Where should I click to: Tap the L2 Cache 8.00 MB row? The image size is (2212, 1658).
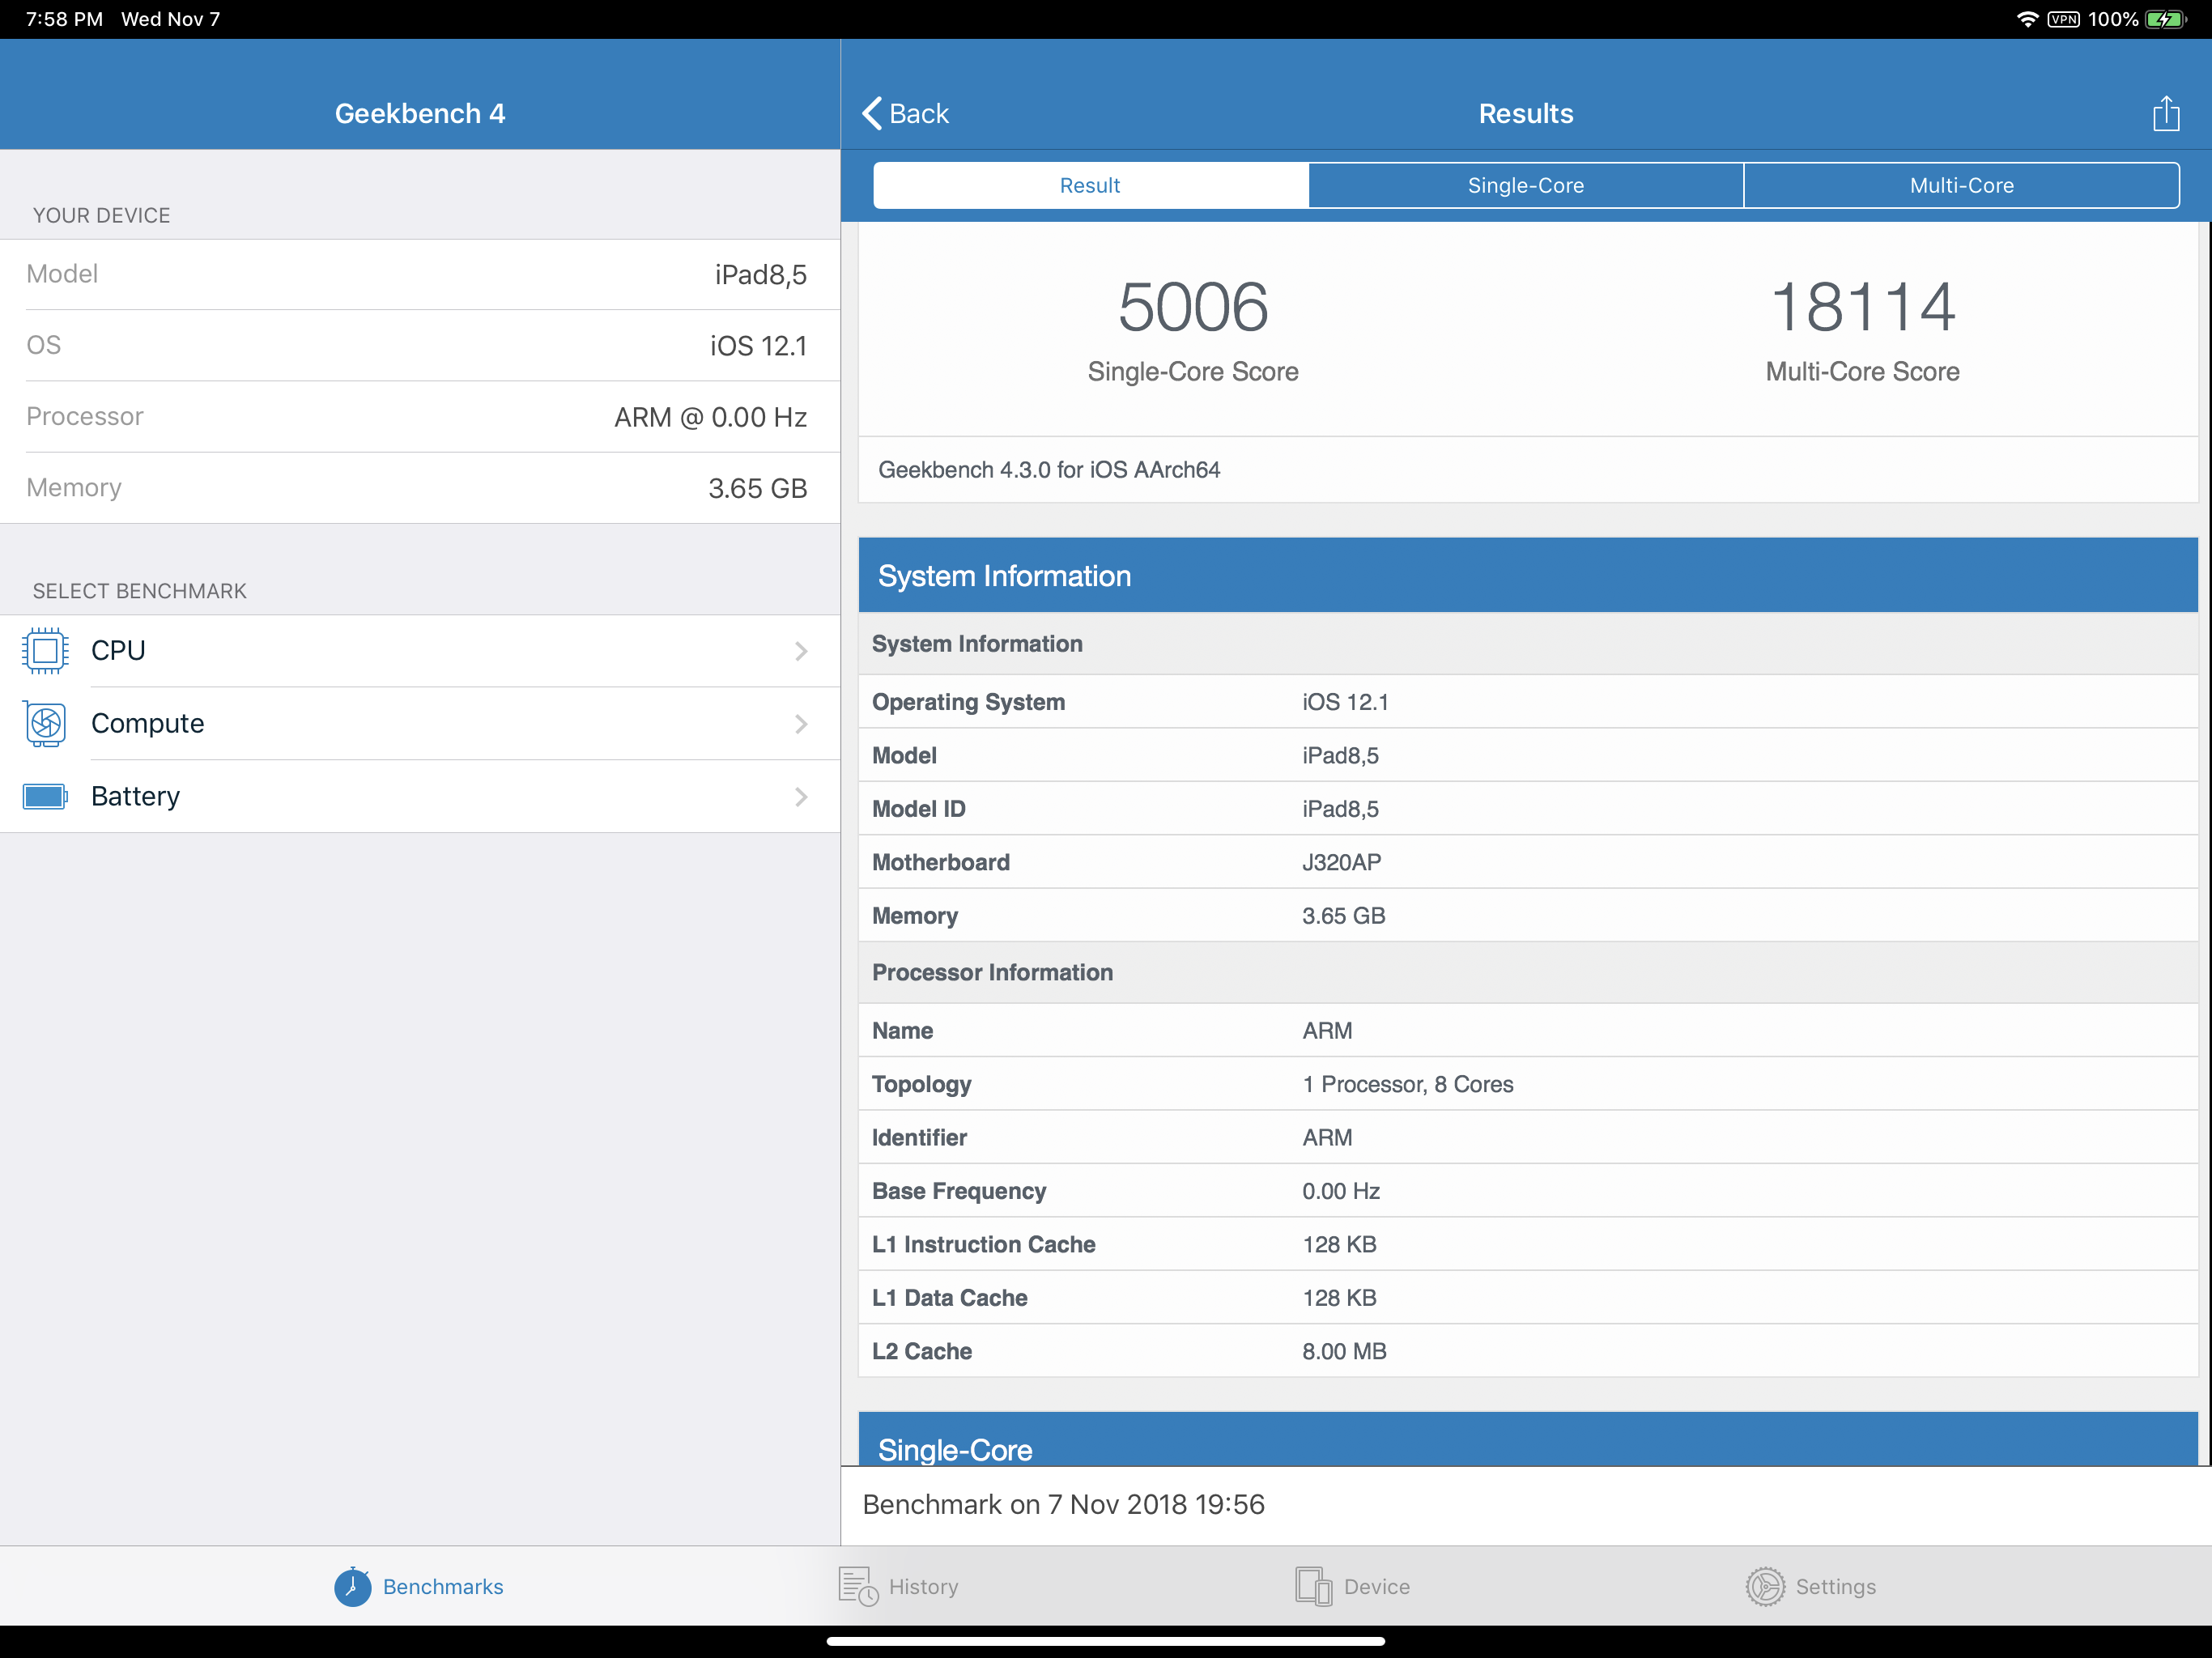[1528, 1352]
